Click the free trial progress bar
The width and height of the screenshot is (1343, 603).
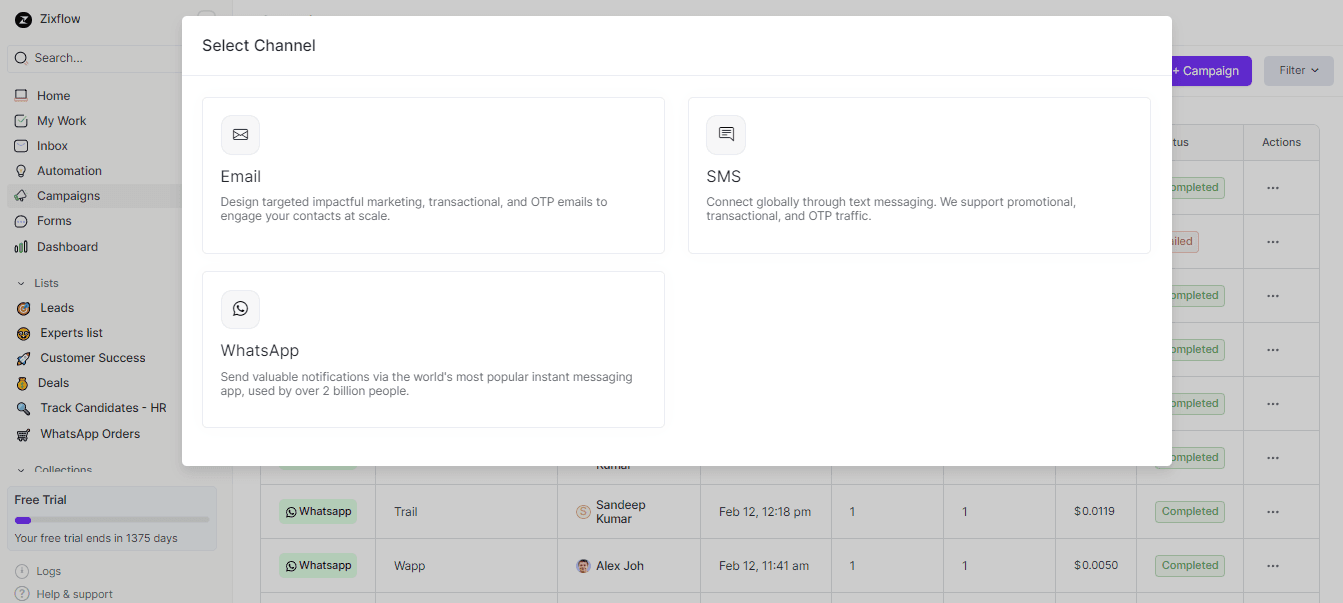coord(112,520)
